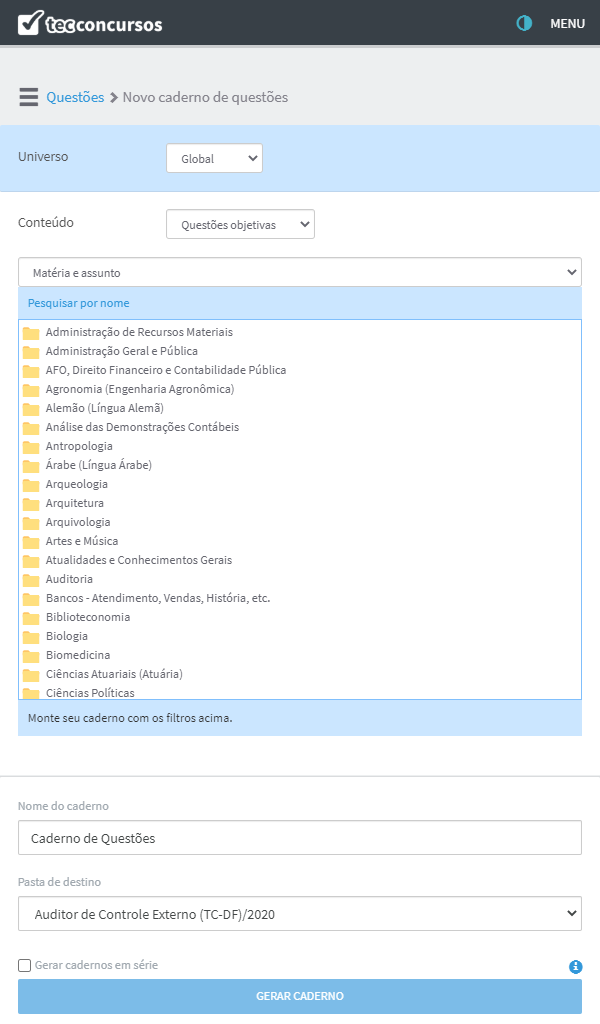This screenshot has height=1024, width=600.
Task: Select the Arquivologia subject
Action: point(78,521)
